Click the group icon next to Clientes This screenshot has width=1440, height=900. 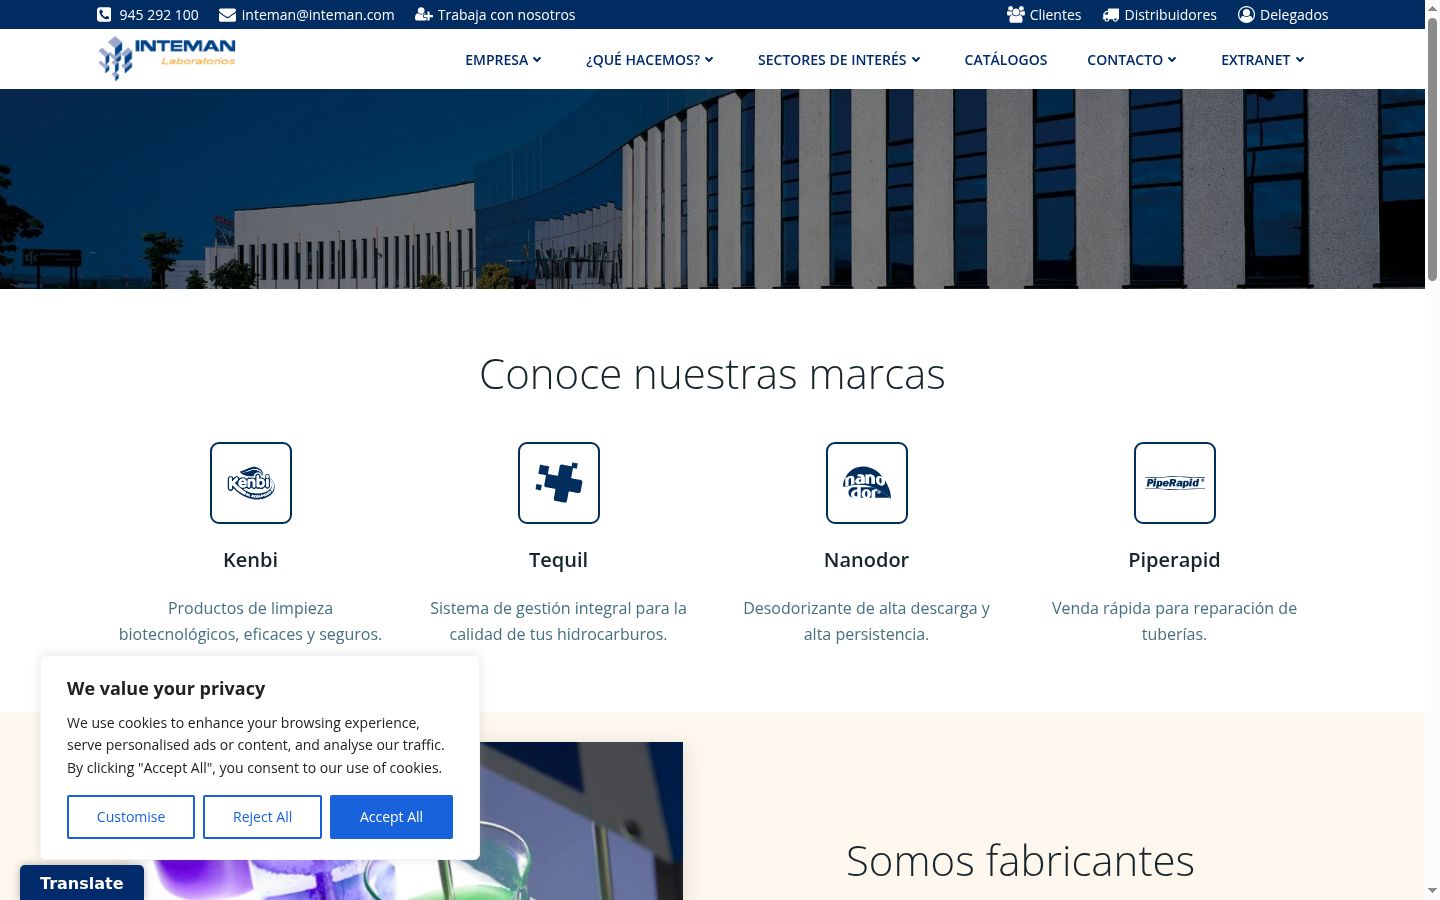click(x=1016, y=15)
